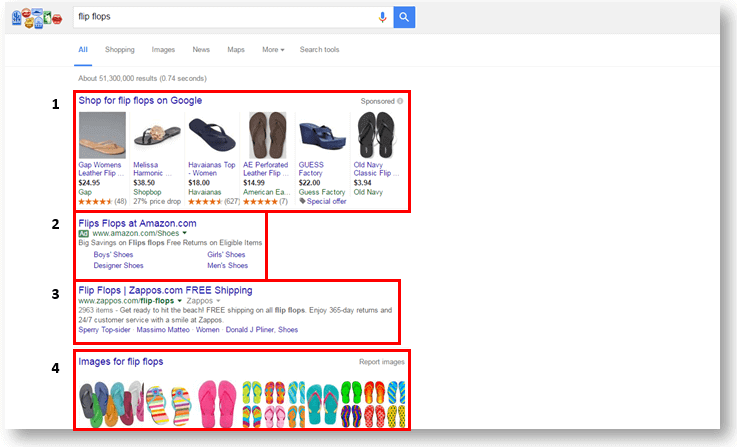This screenshot has width=737, height=447.
Task: Expand the zappos.com URL dropdown arrow
Action: (180, 301)
